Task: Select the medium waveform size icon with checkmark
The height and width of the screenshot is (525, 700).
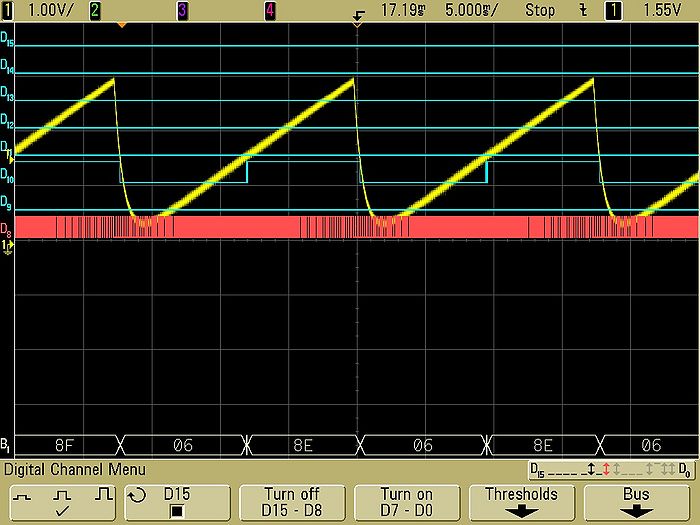Action: 61,494
